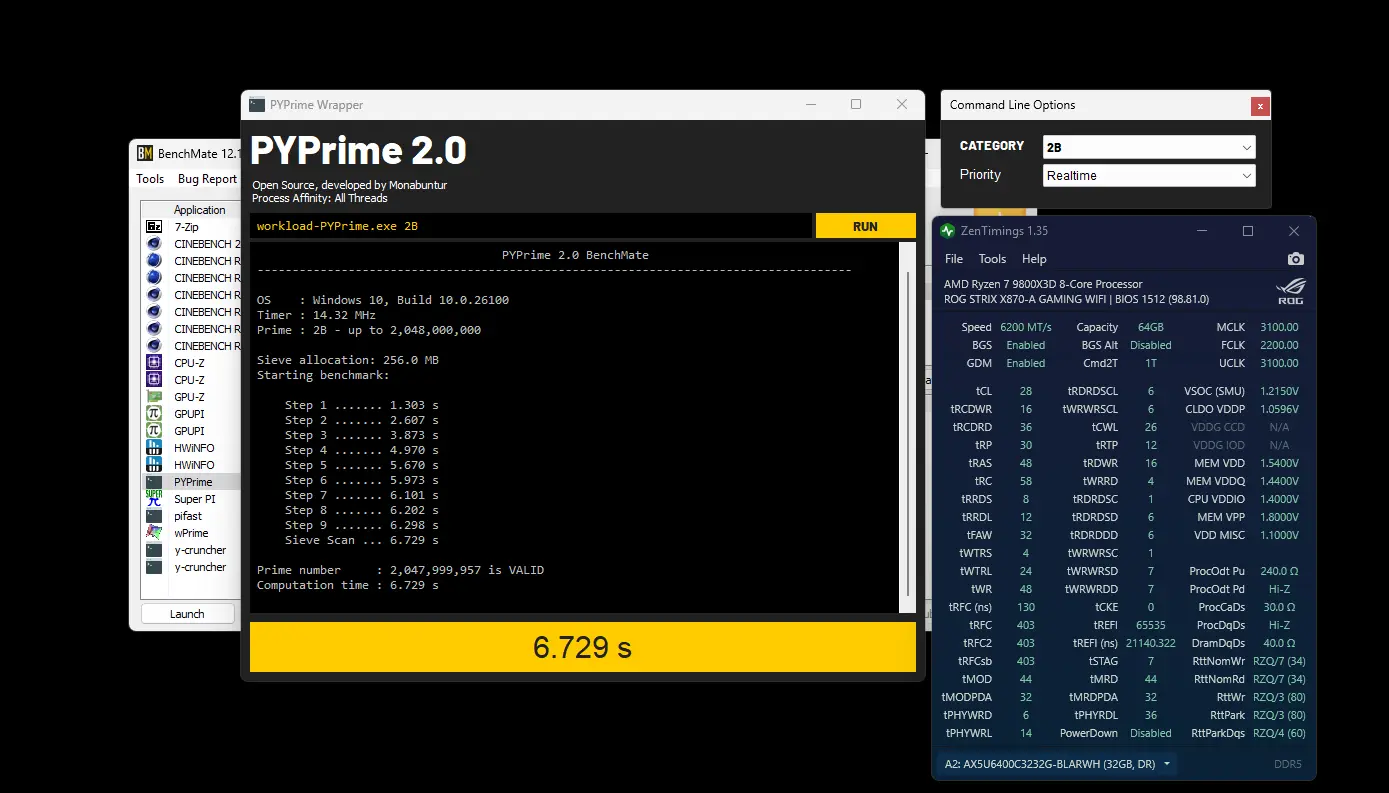Click the ROG STRIX X870-A GAMING WIFI motherboard line
Screen dimensions: 1389x793
tap(1077, 299)
